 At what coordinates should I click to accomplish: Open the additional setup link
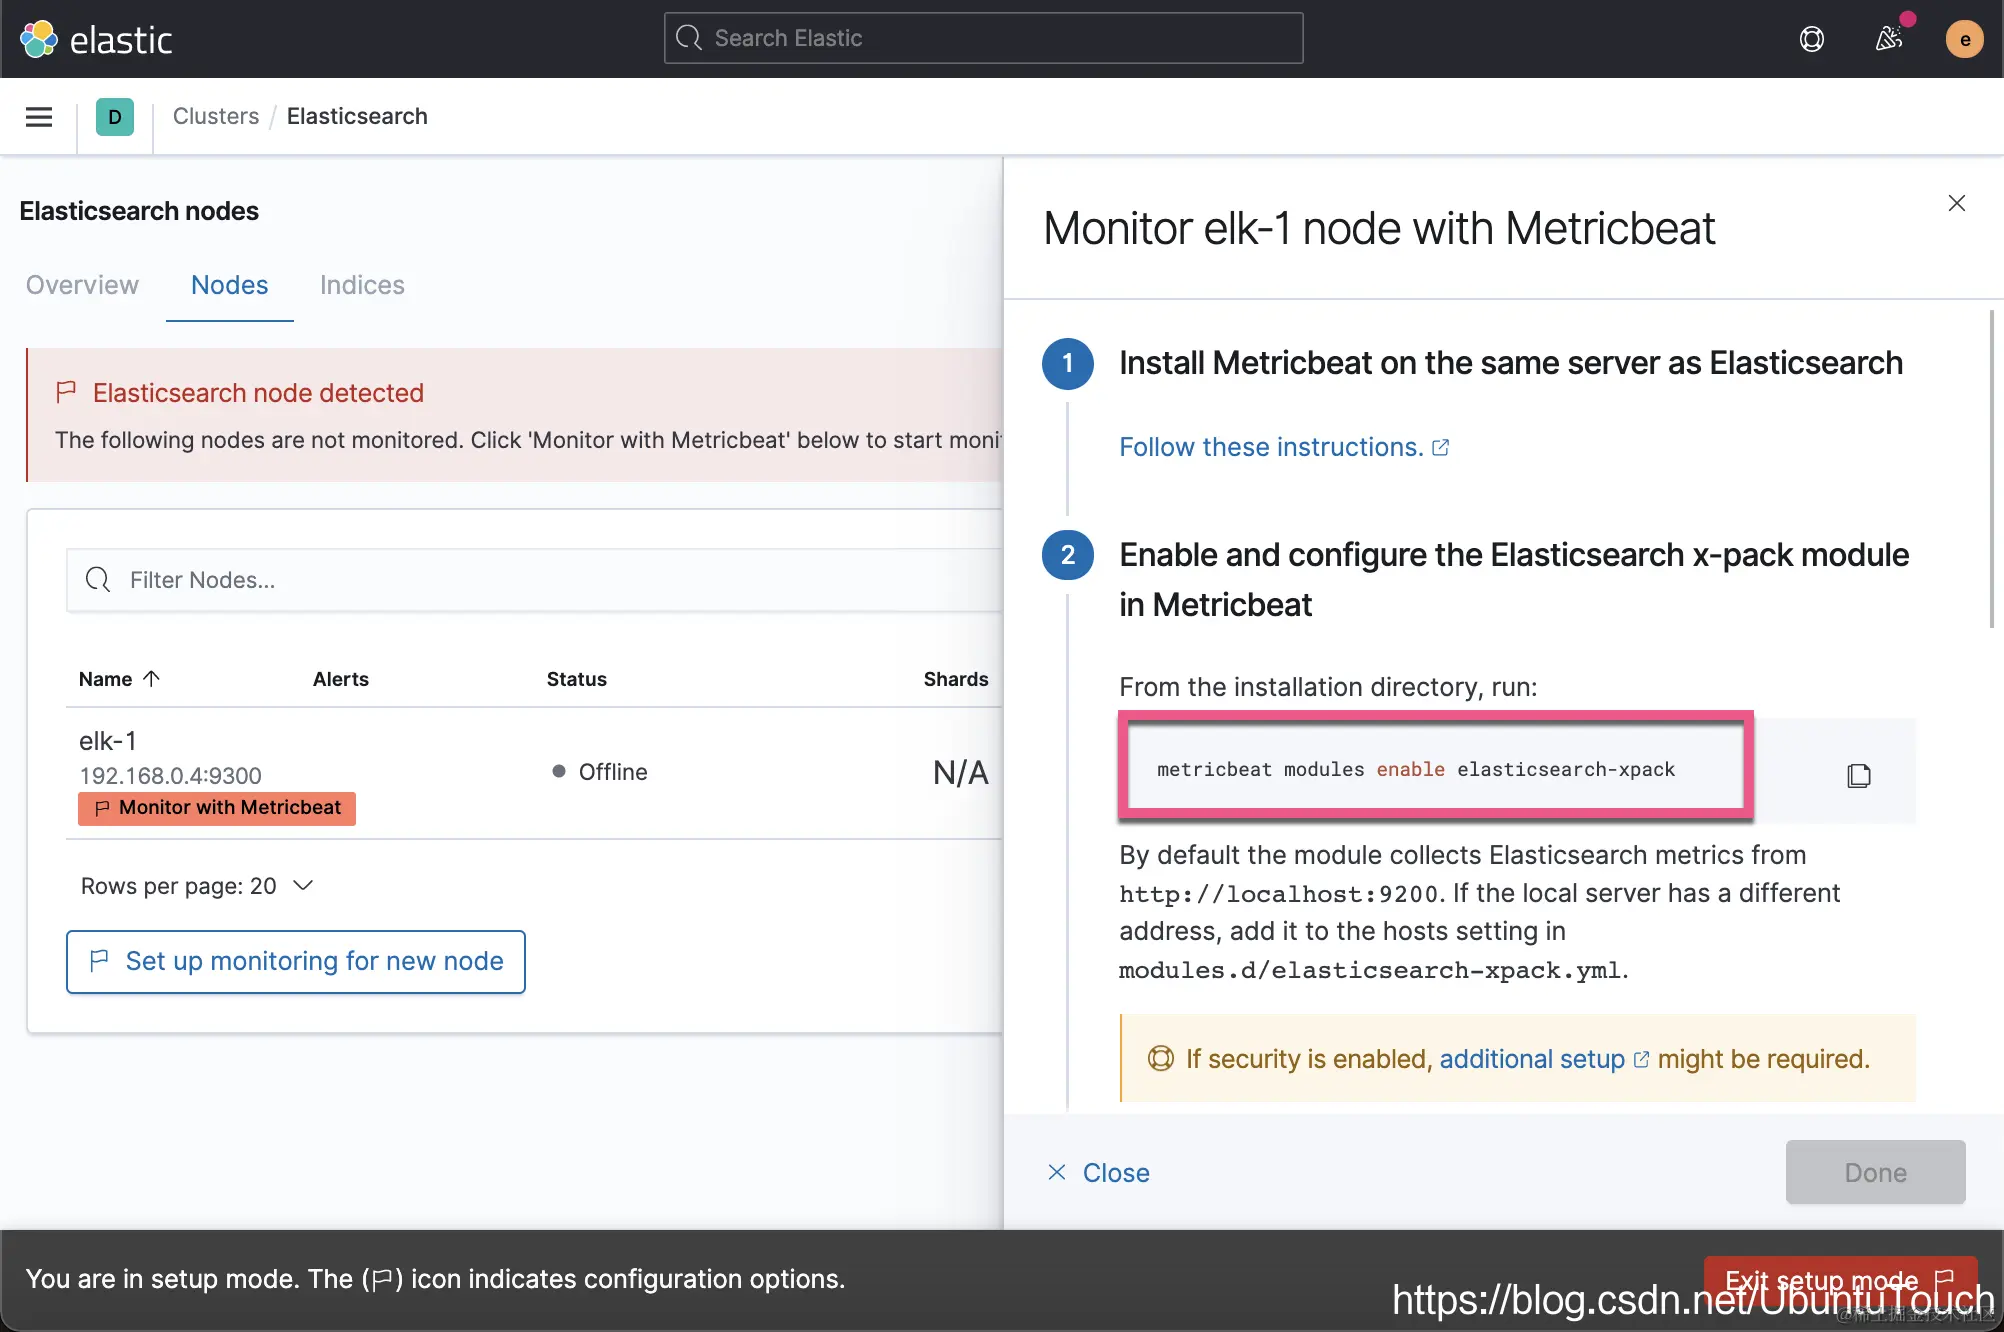coord(1532,1059)
